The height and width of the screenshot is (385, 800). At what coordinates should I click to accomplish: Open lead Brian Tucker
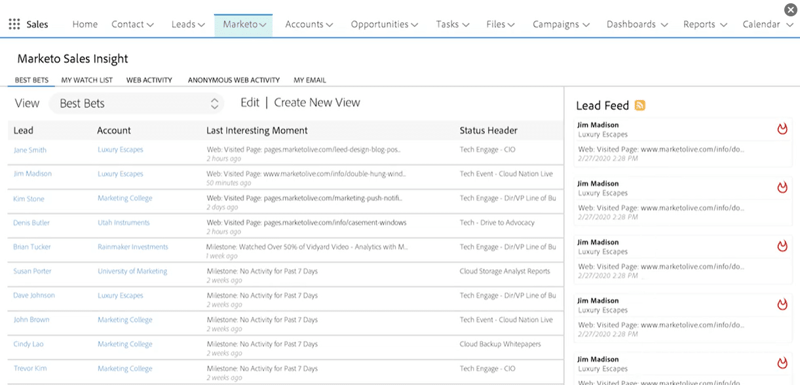point(32,247)
